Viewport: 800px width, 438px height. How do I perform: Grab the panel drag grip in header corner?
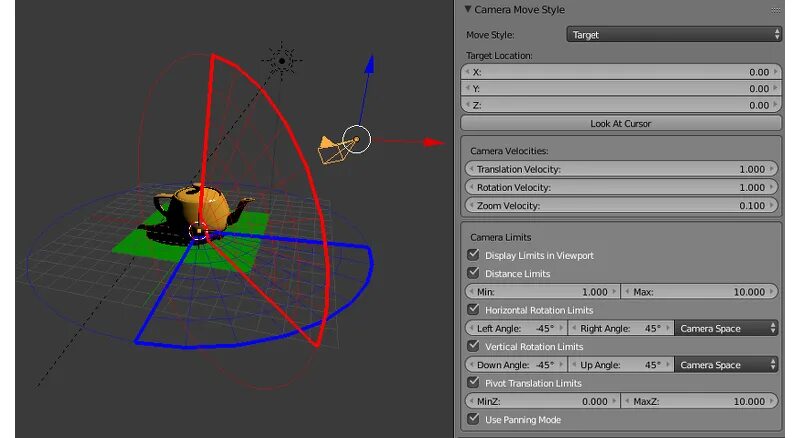776,10
